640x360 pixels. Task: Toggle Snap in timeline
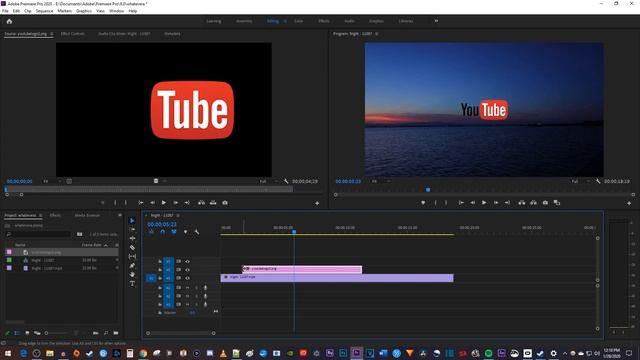coord(162,232)
